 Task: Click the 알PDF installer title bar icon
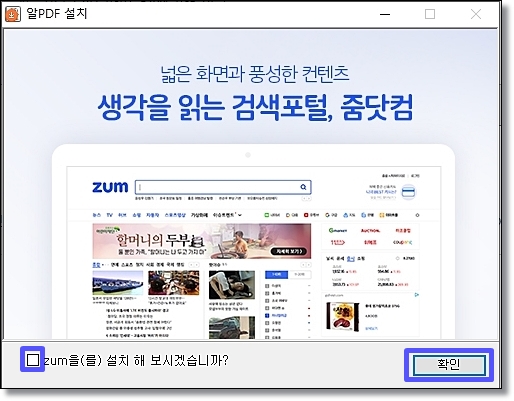click(13, 14)
